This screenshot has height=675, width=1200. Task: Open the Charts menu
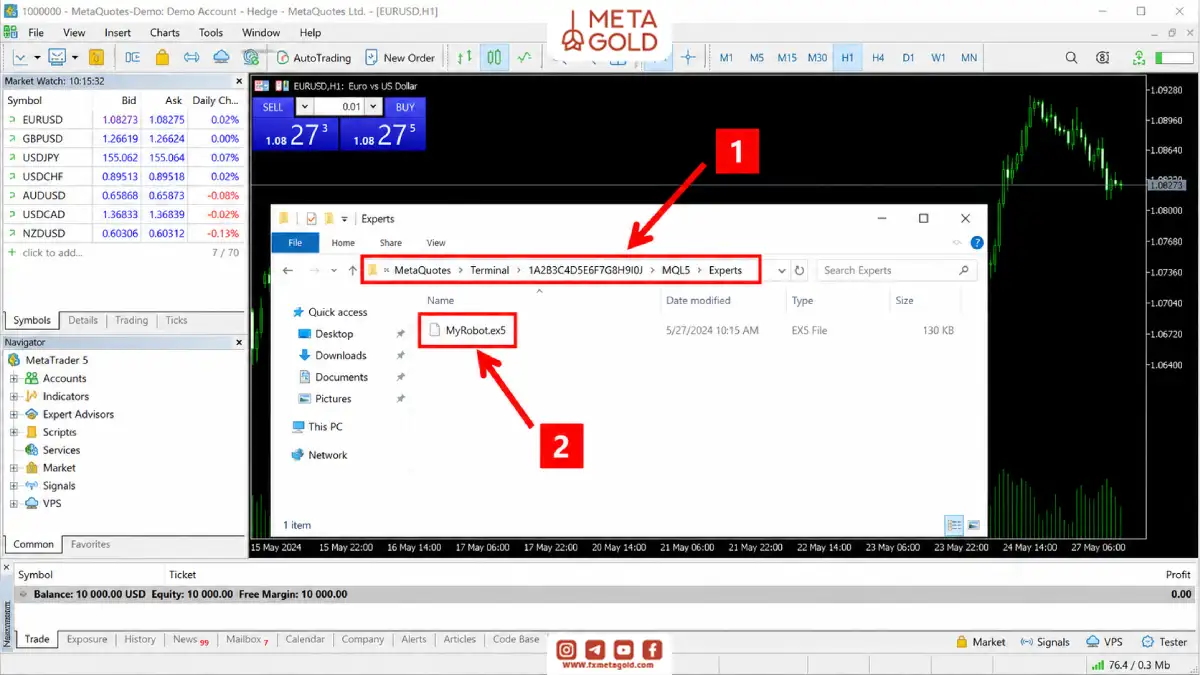pyautogui.click(x=165, y=32)
